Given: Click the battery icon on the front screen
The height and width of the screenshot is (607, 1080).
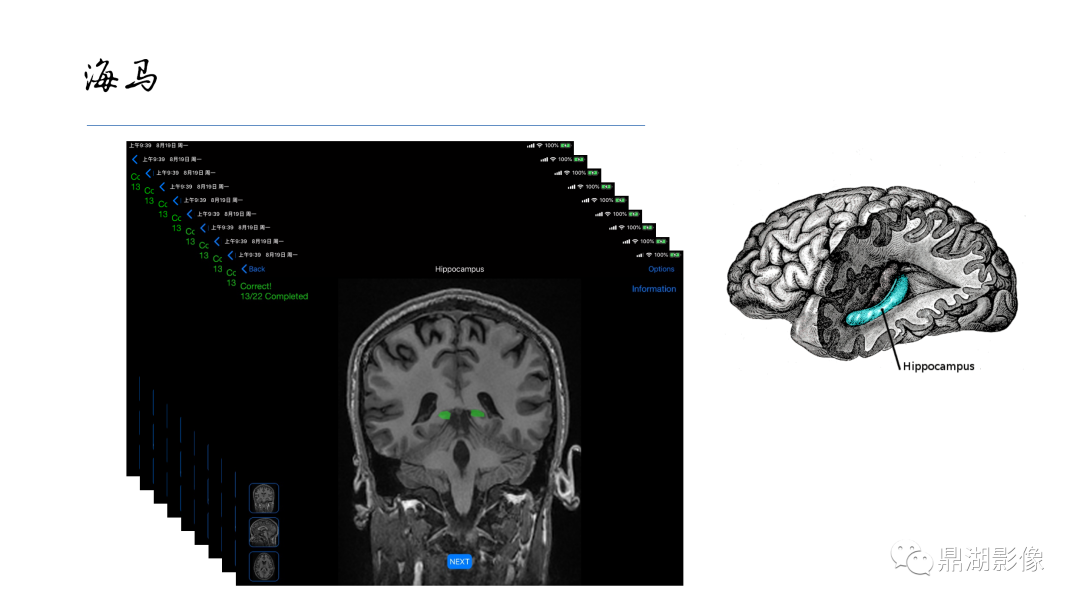Looking at the screenshot, I should click(x=675, y=255).
